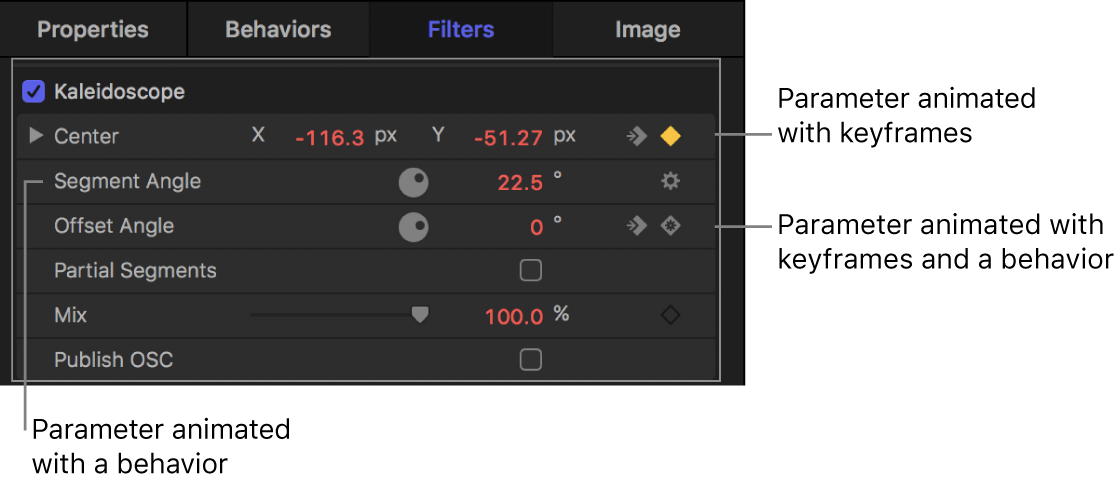Click the Mix empty keyframe diamond

coord(670,315)
